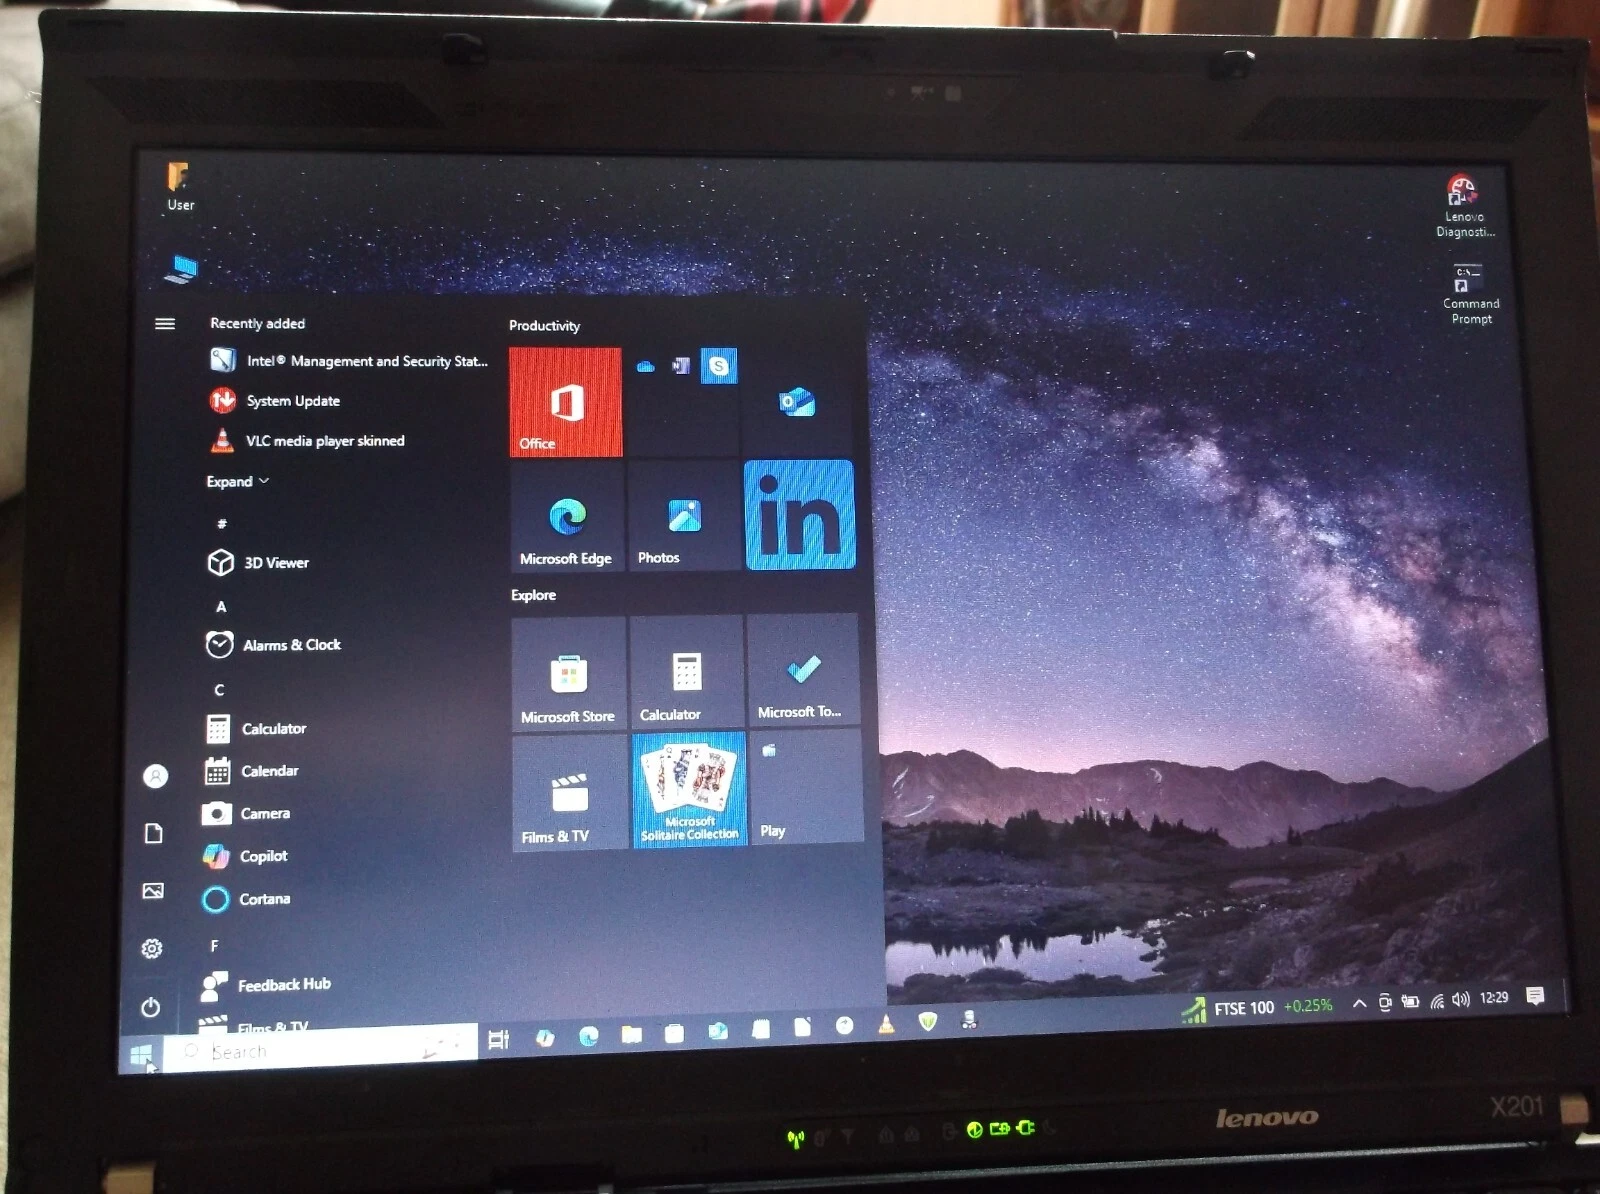Select the Command Prompt desktop shortcut
Image resolution: width=1600 pixels, height=1194 pixels.
click(1471, 294)
